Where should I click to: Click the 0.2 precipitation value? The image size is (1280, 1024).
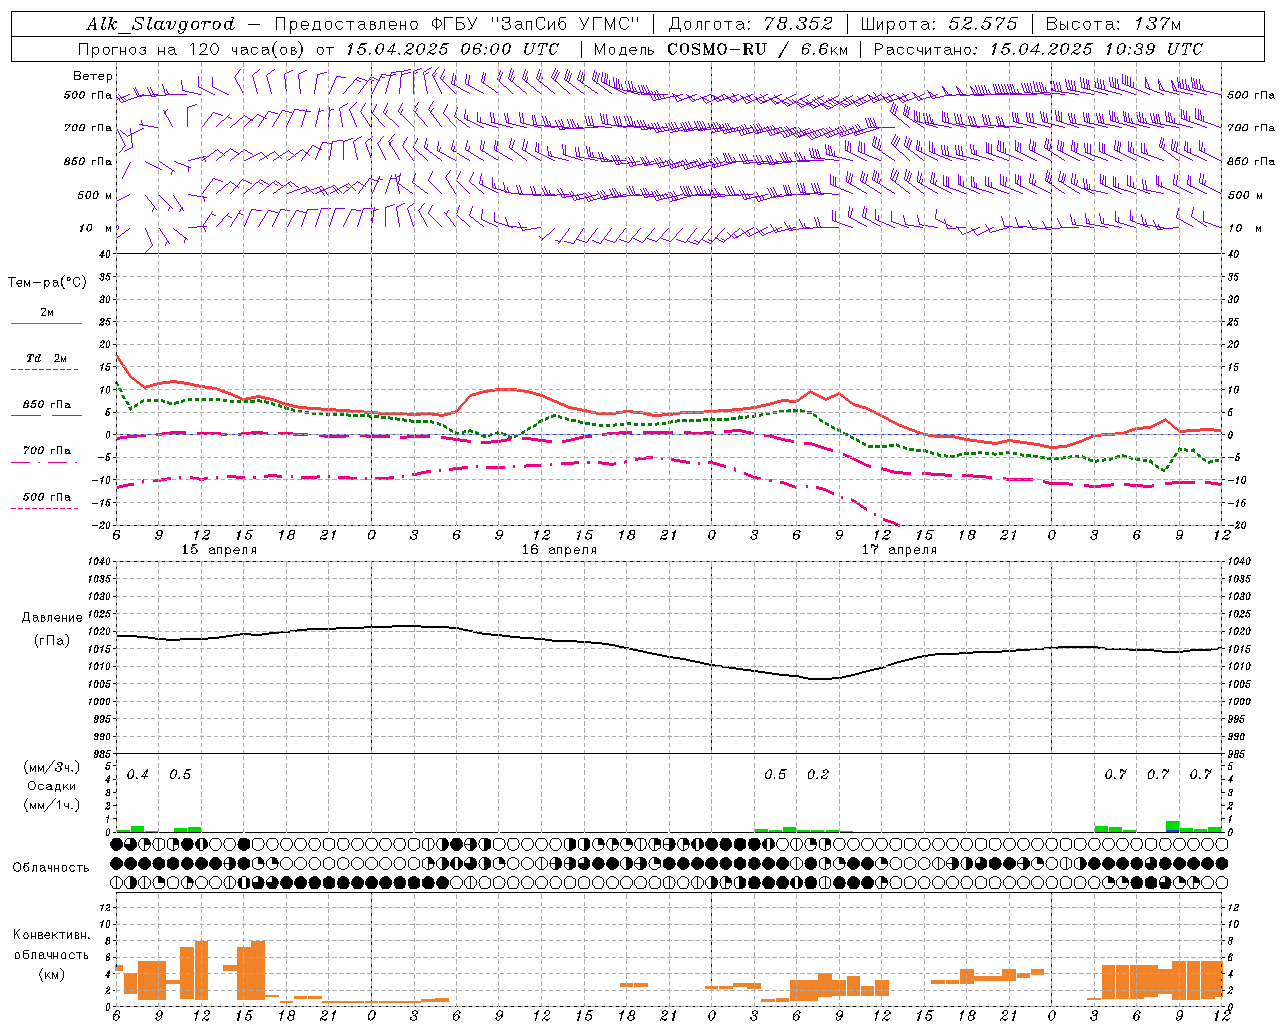817,774
